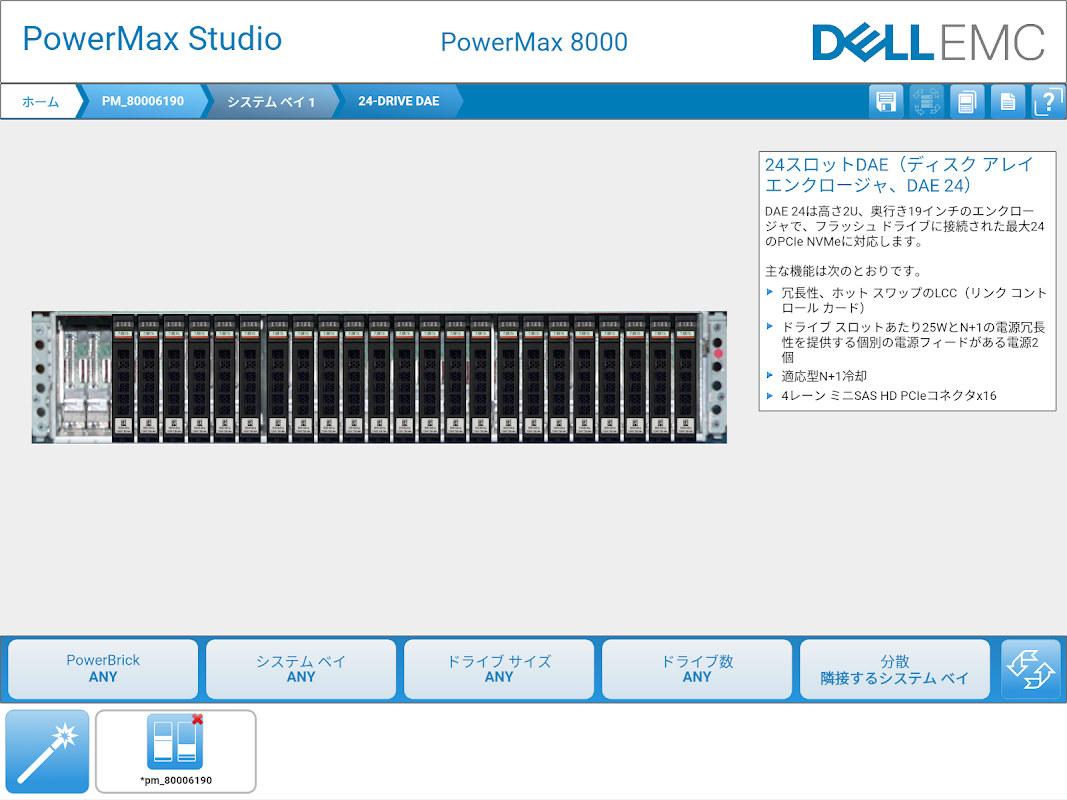This screenshot has width=1067, height=800.
Task: Click the 冗長性、ホット スワップのLCC bullet
Action: pos(914,300)
